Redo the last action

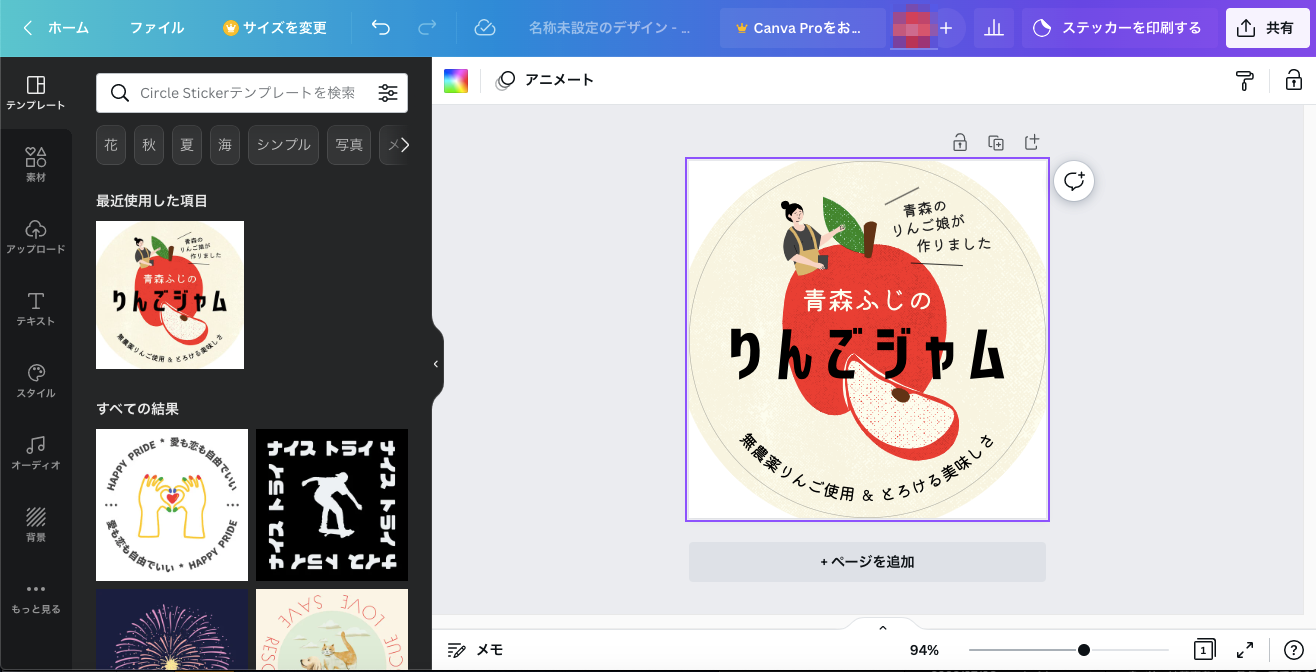tap(427, 28)
